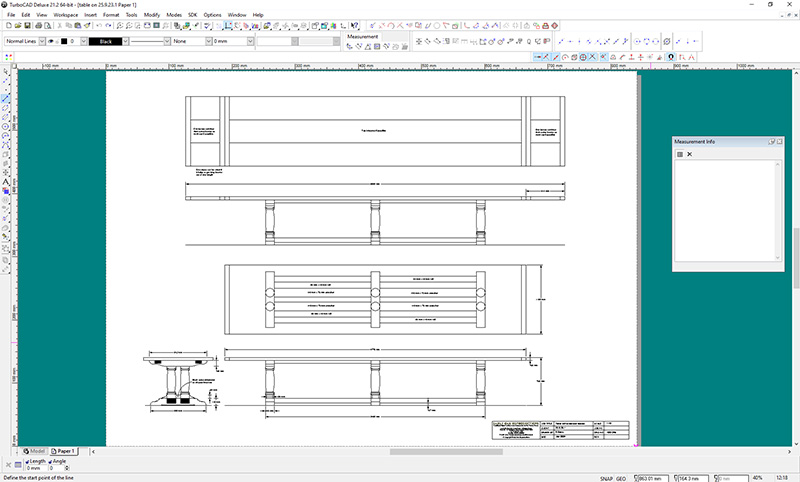Open the Measurement toolbar tab
This screenshot has width=800, height=482.
click(x=363, y=36)
